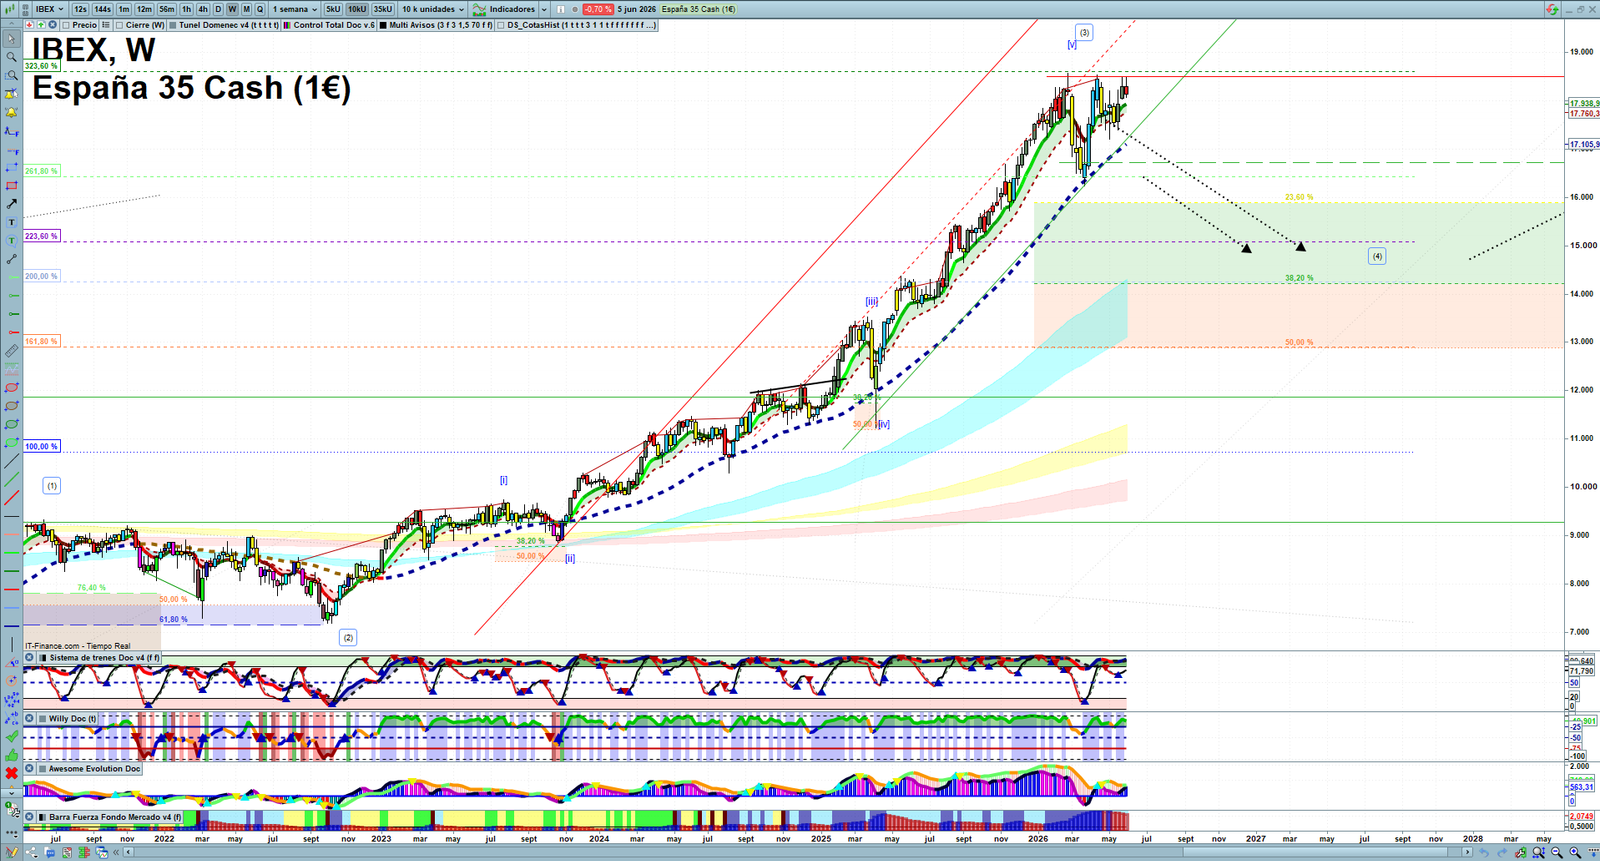Click the zoom in magnifier in bottom bar

tap(1576, 852)
